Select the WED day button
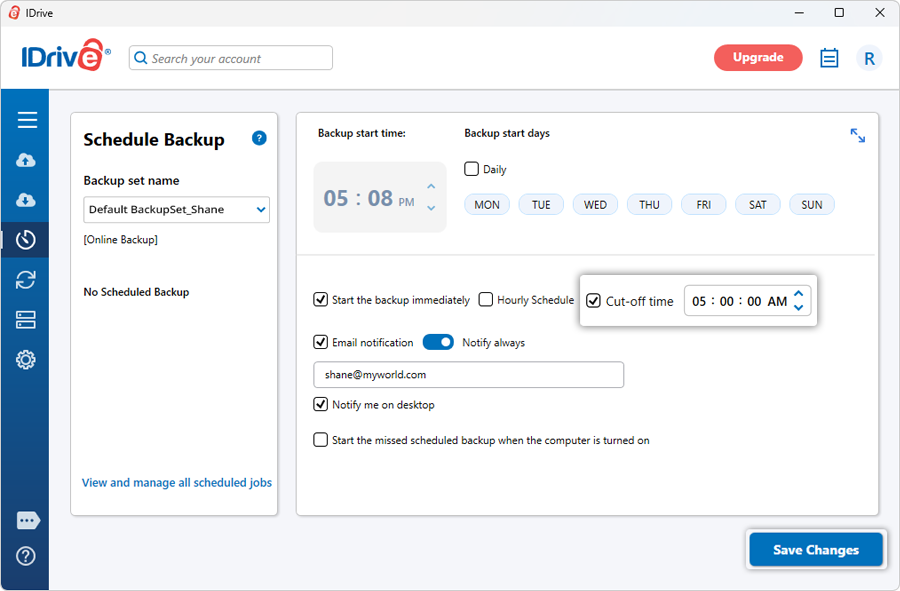900x591 pixels. click(595, 205)
